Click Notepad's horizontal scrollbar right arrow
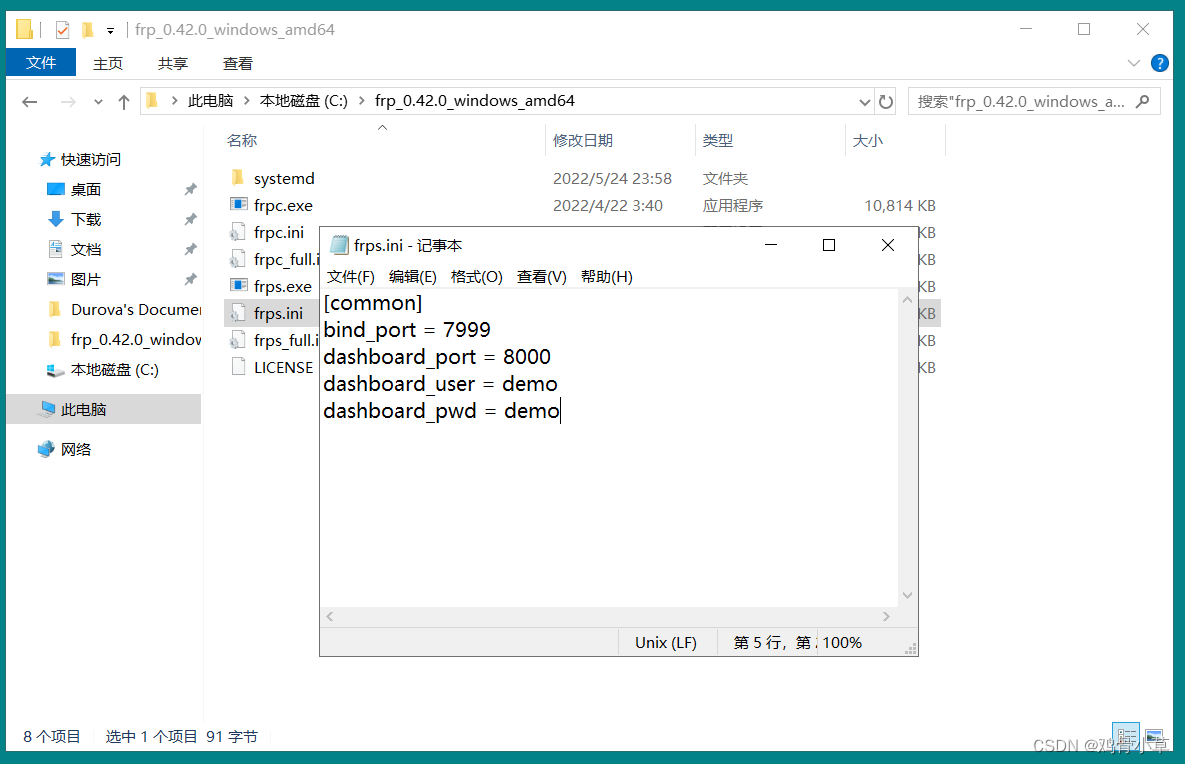The height and width of the screenshot is (764, 1185). pos(886,617)
